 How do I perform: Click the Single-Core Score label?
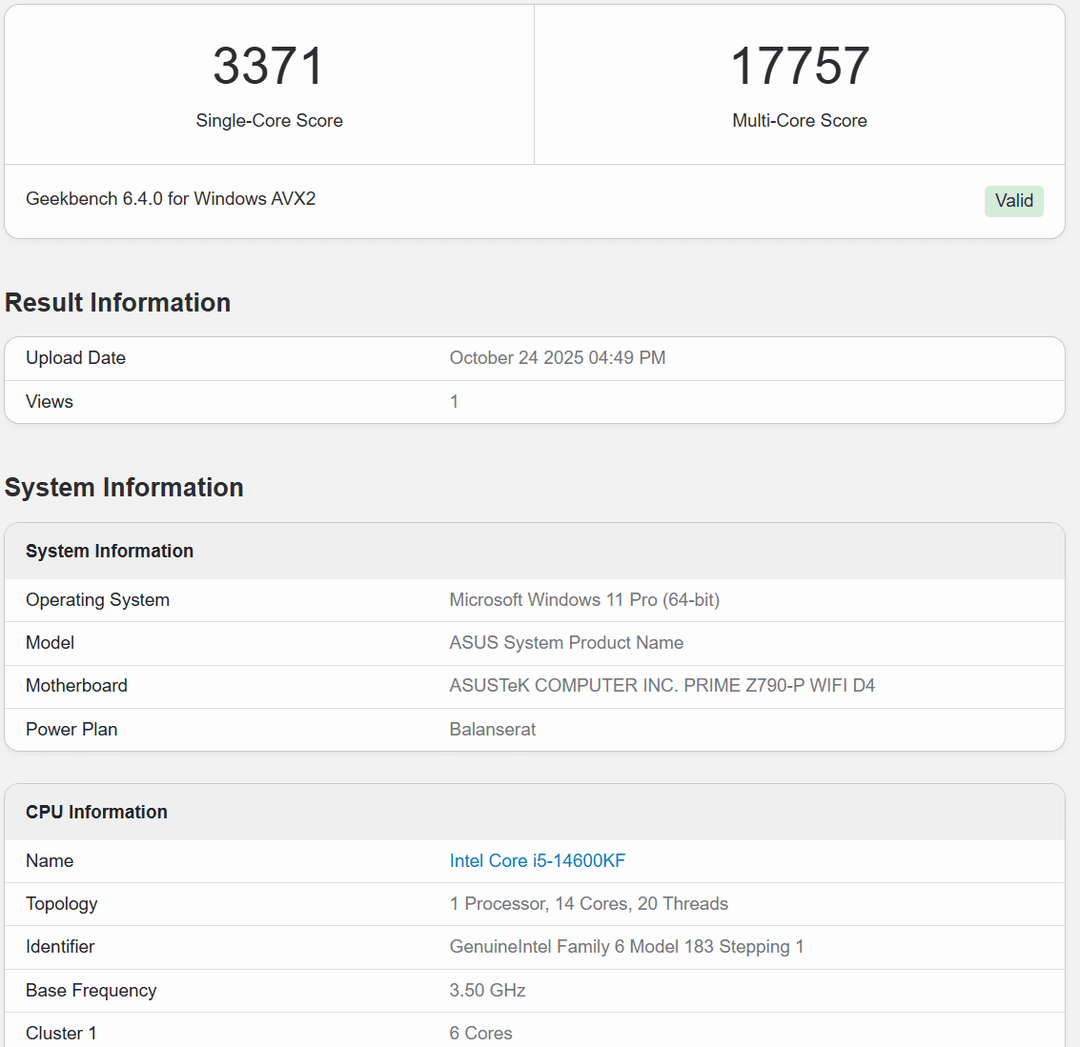tap(269, 121)
